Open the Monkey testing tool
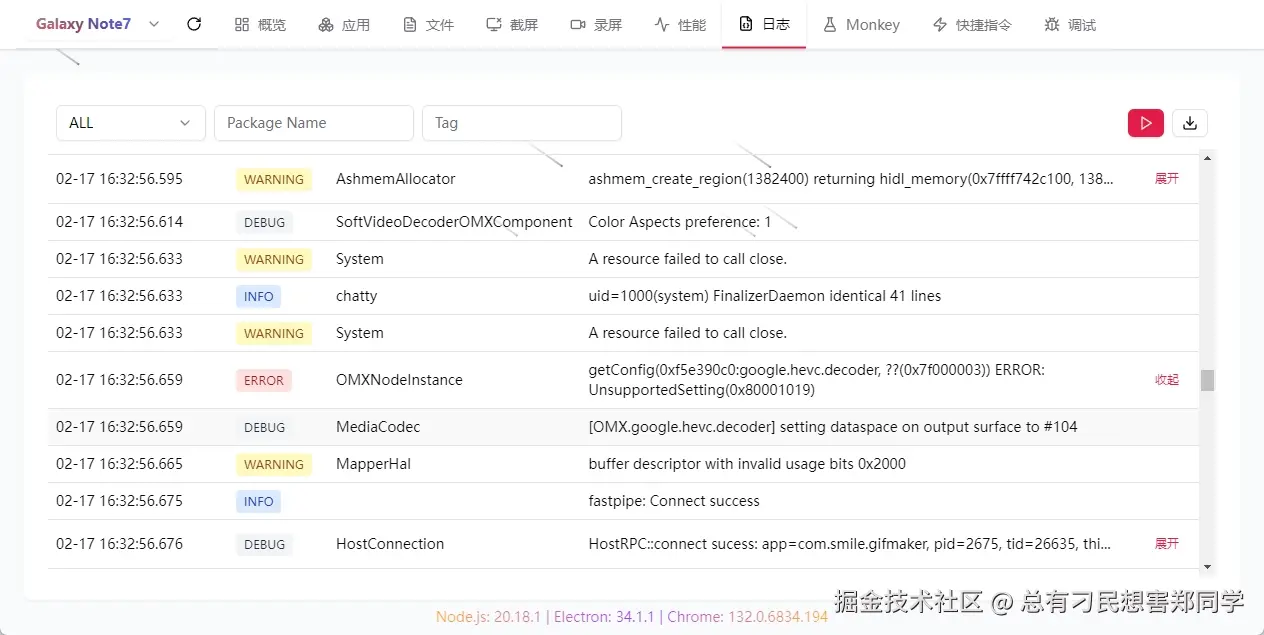The height and width of the screenshot is (635, 1264). [862, 24]
